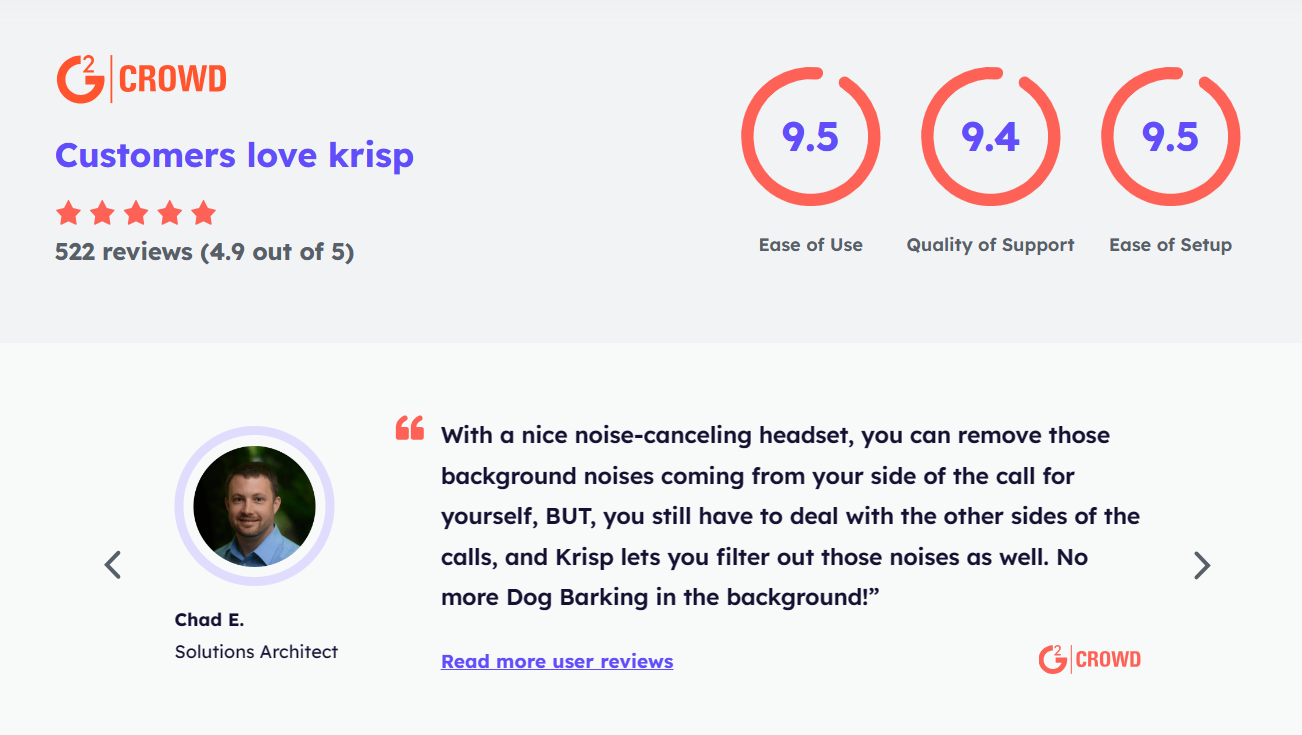Click the fifth rating star
Viewport: 1302px width, 735px height.
tap(204, 212)
